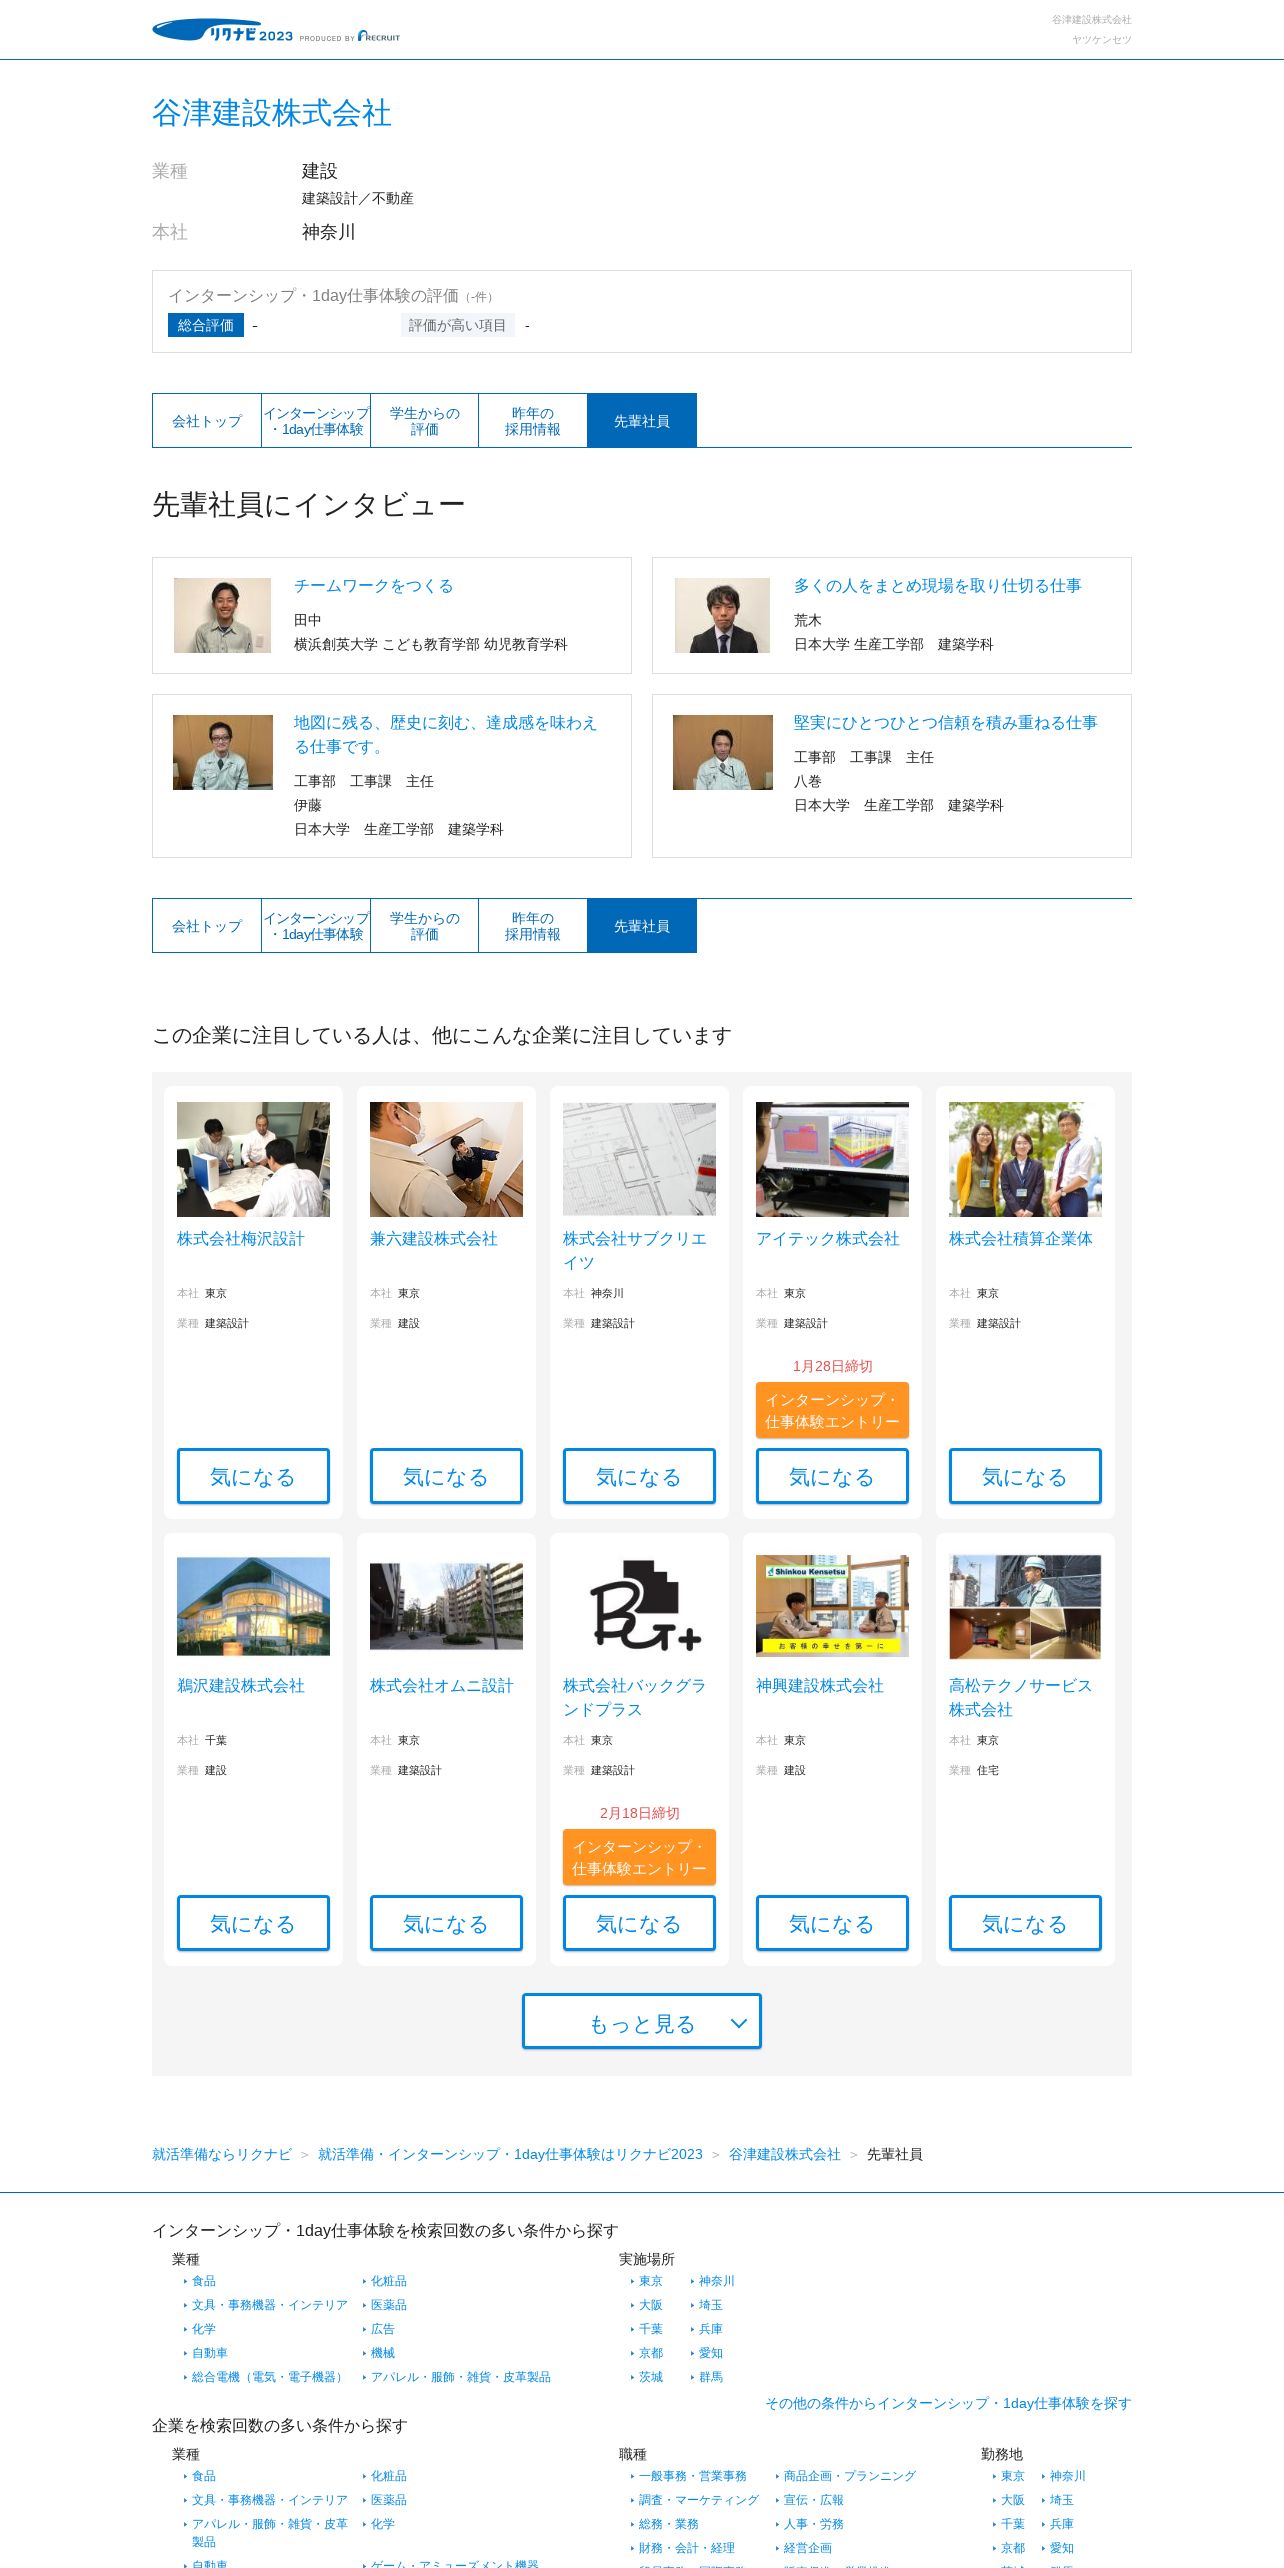Screen dimensions: 1284x2568
Task: Open 兼六建設株式会社 company link
Action: (x=434, y=1239)
